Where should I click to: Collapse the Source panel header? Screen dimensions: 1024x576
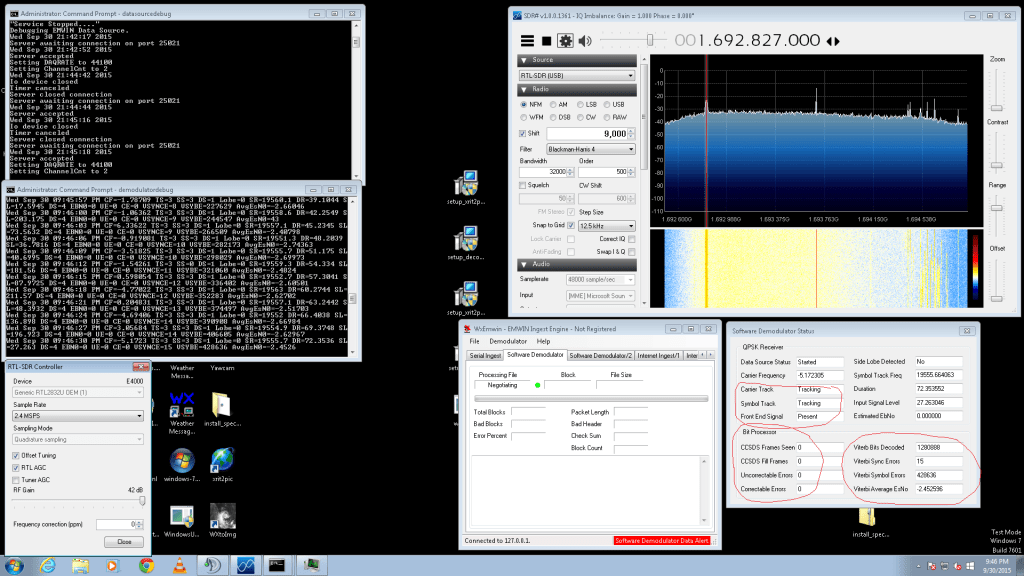pos(577,60)
